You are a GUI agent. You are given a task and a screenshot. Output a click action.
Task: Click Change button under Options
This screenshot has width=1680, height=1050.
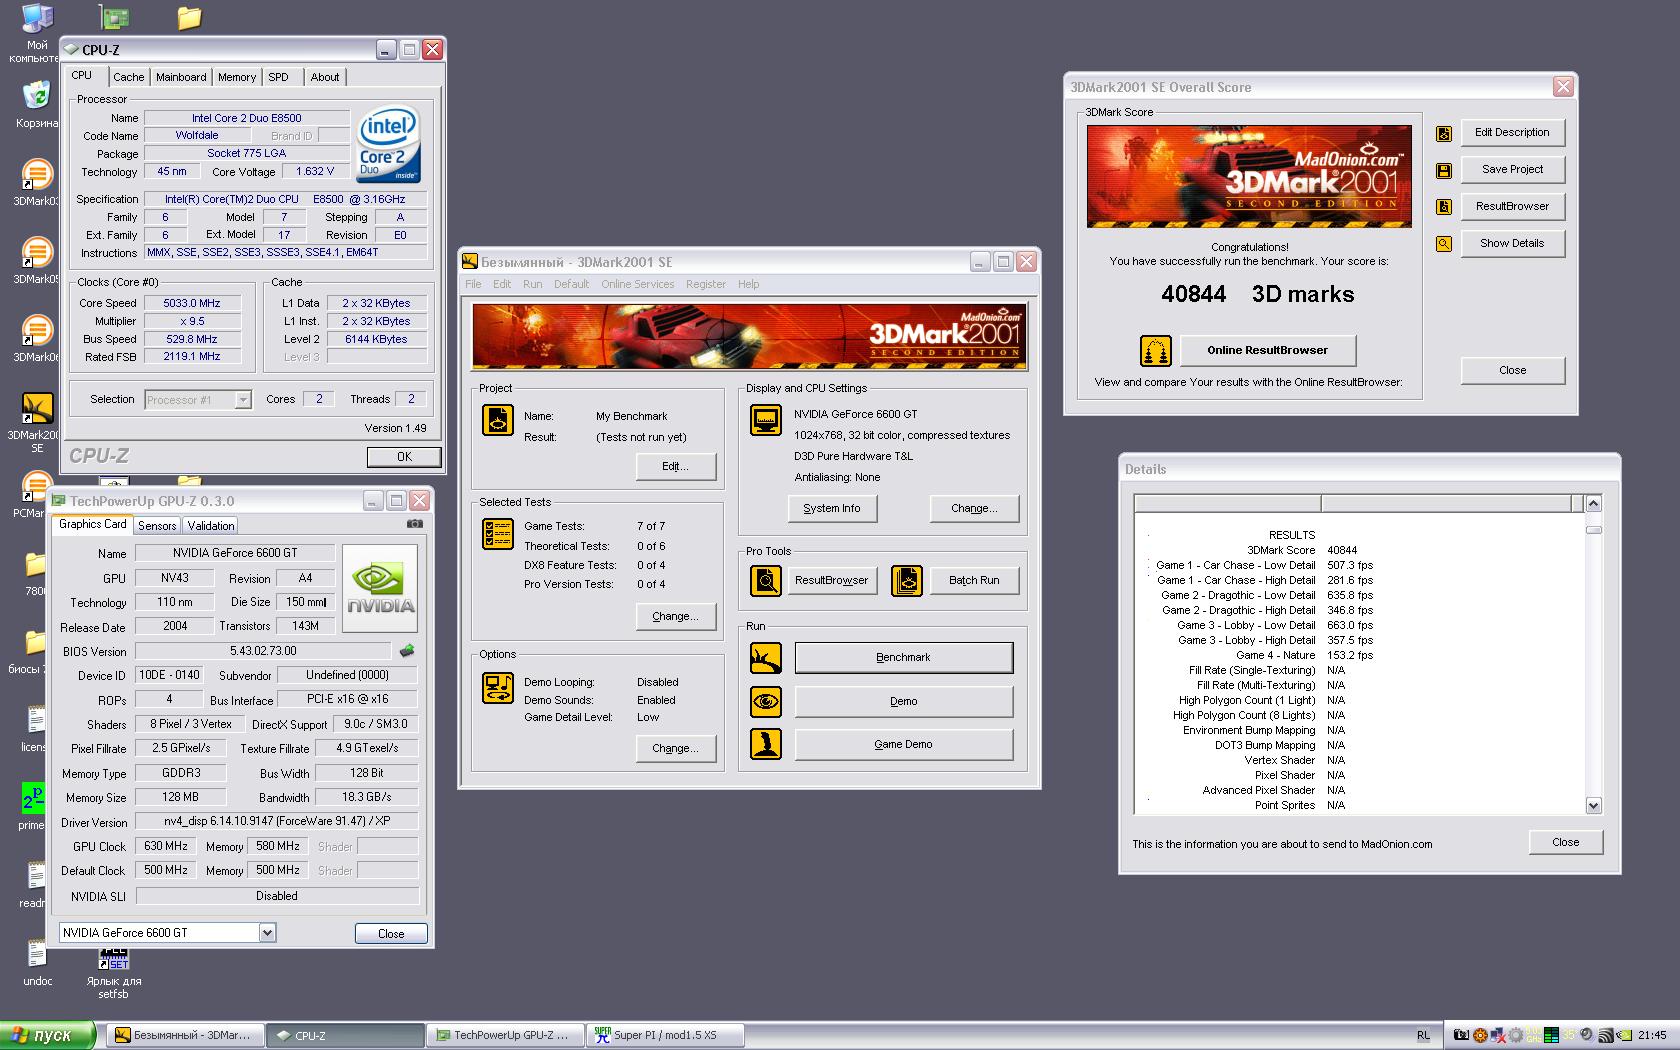click(676, 748)
